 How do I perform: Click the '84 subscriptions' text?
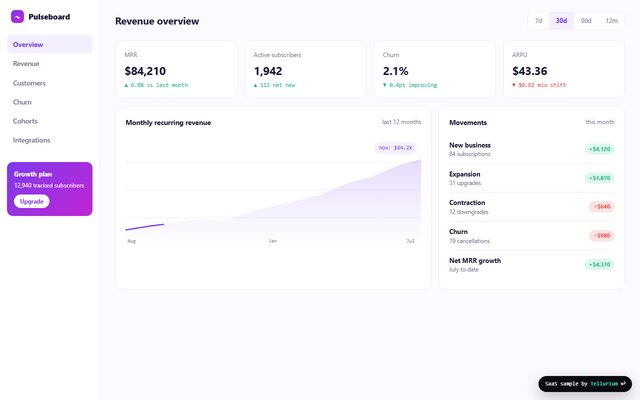click(470, 154)
